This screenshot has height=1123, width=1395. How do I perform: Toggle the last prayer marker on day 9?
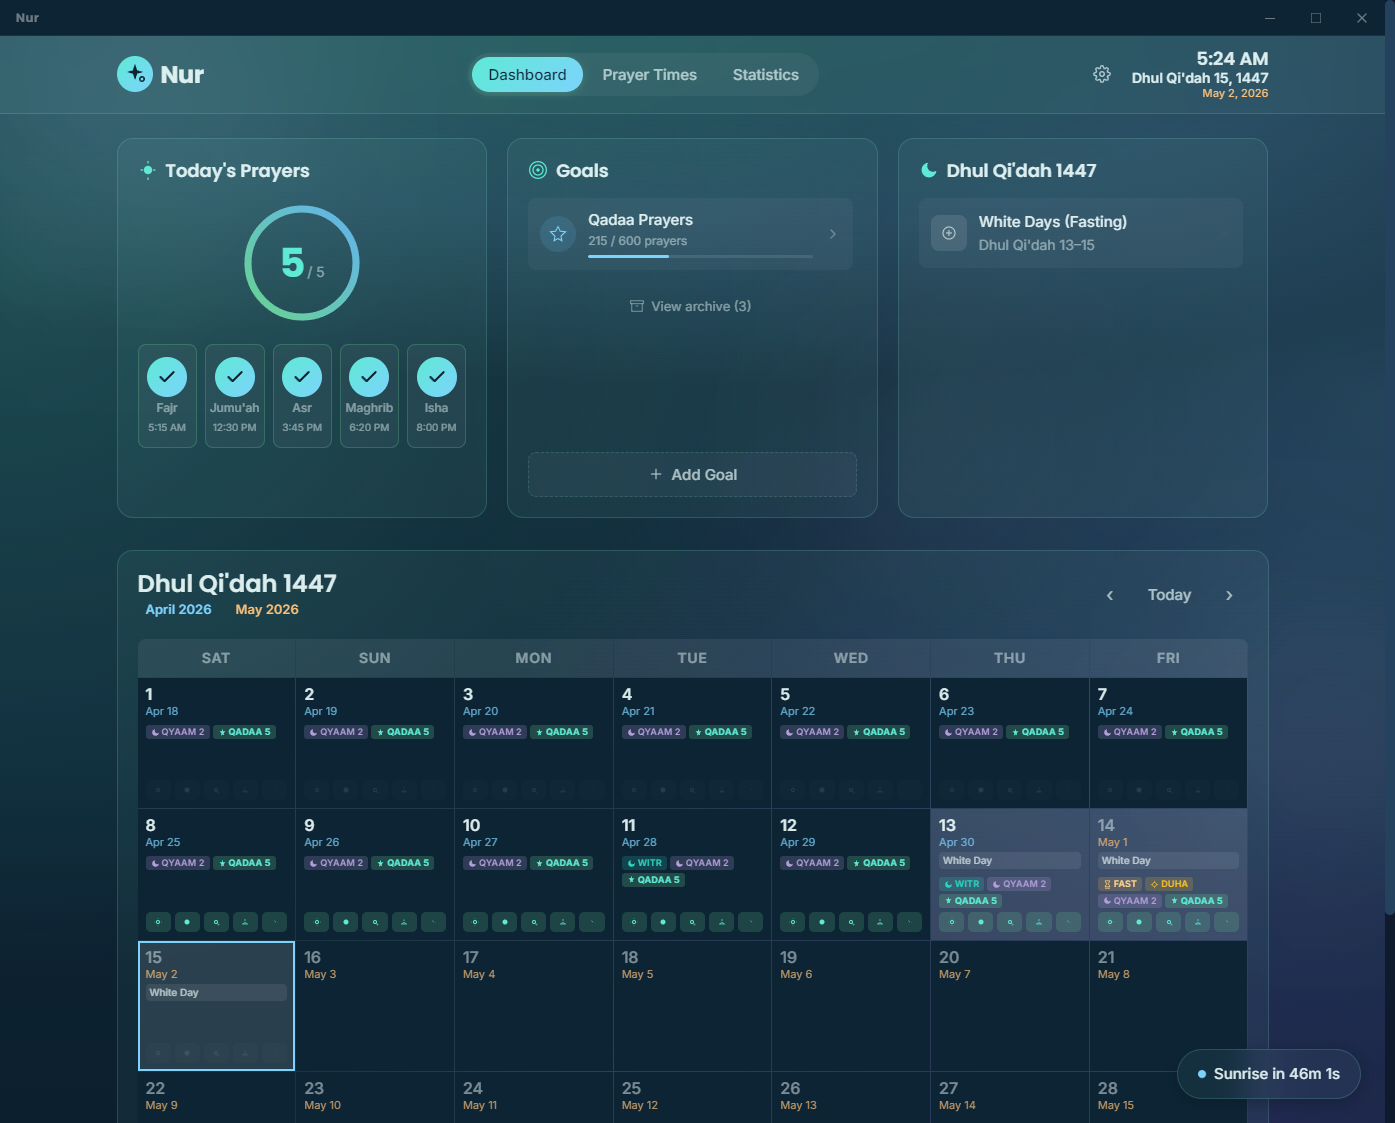433,922
